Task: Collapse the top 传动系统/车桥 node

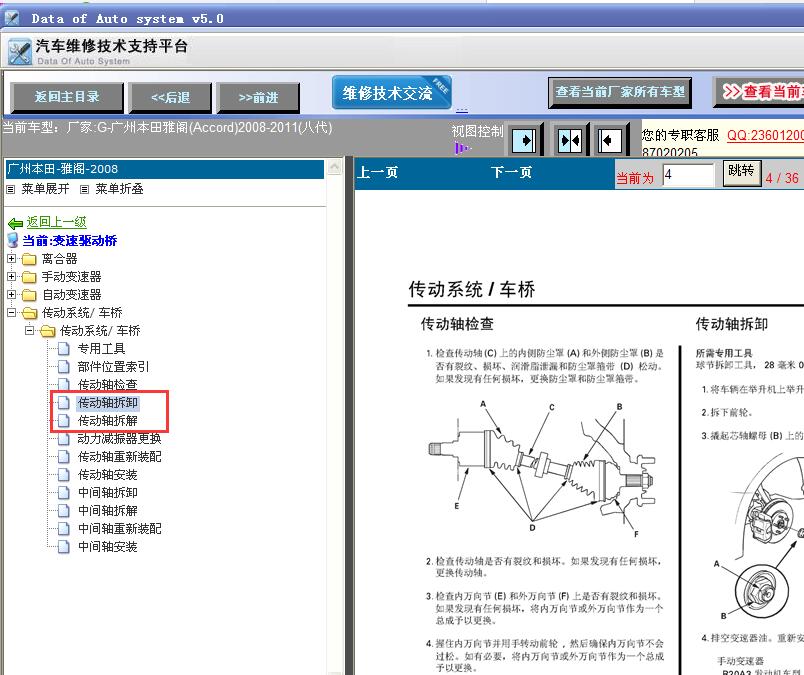Action: [x=11, y=312]
